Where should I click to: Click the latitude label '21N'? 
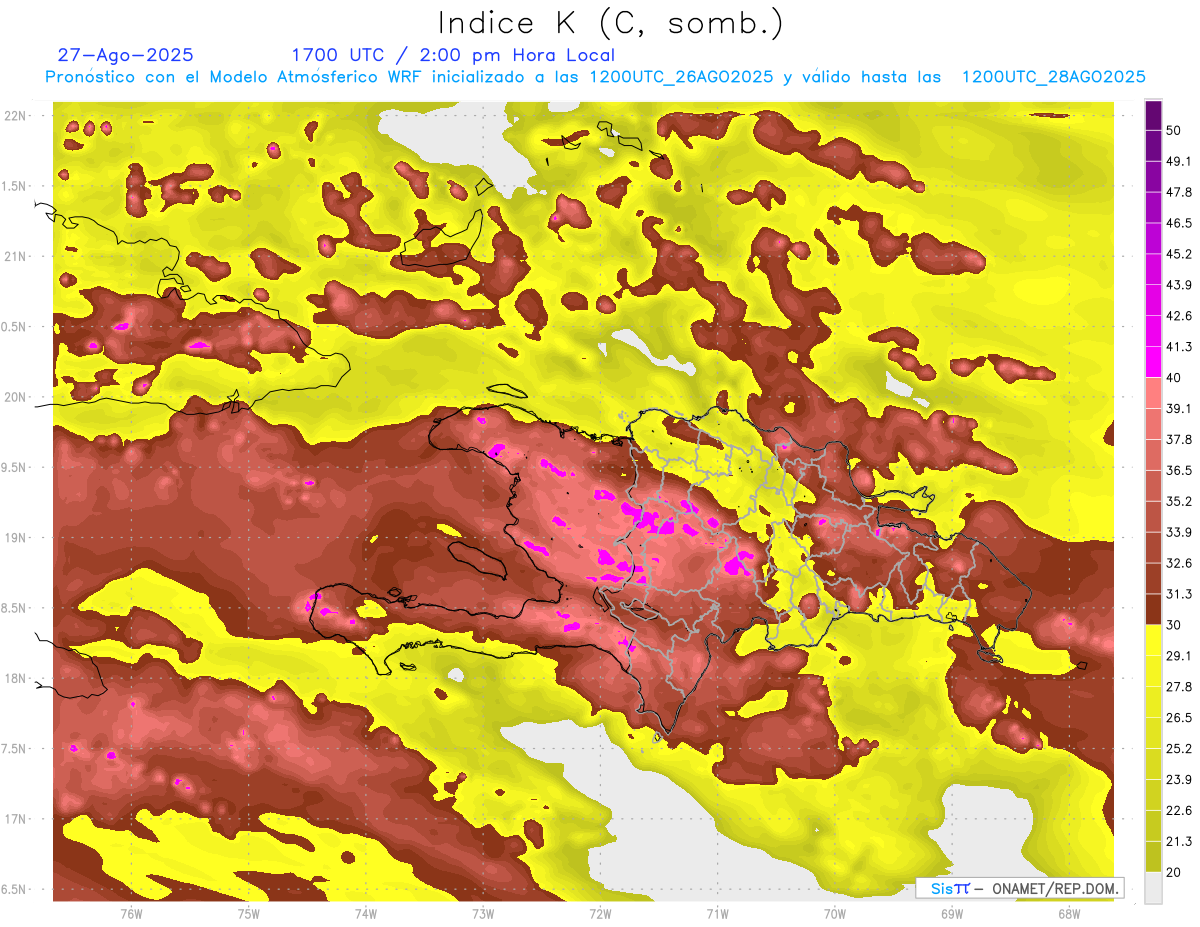click(x=16, y=256)
